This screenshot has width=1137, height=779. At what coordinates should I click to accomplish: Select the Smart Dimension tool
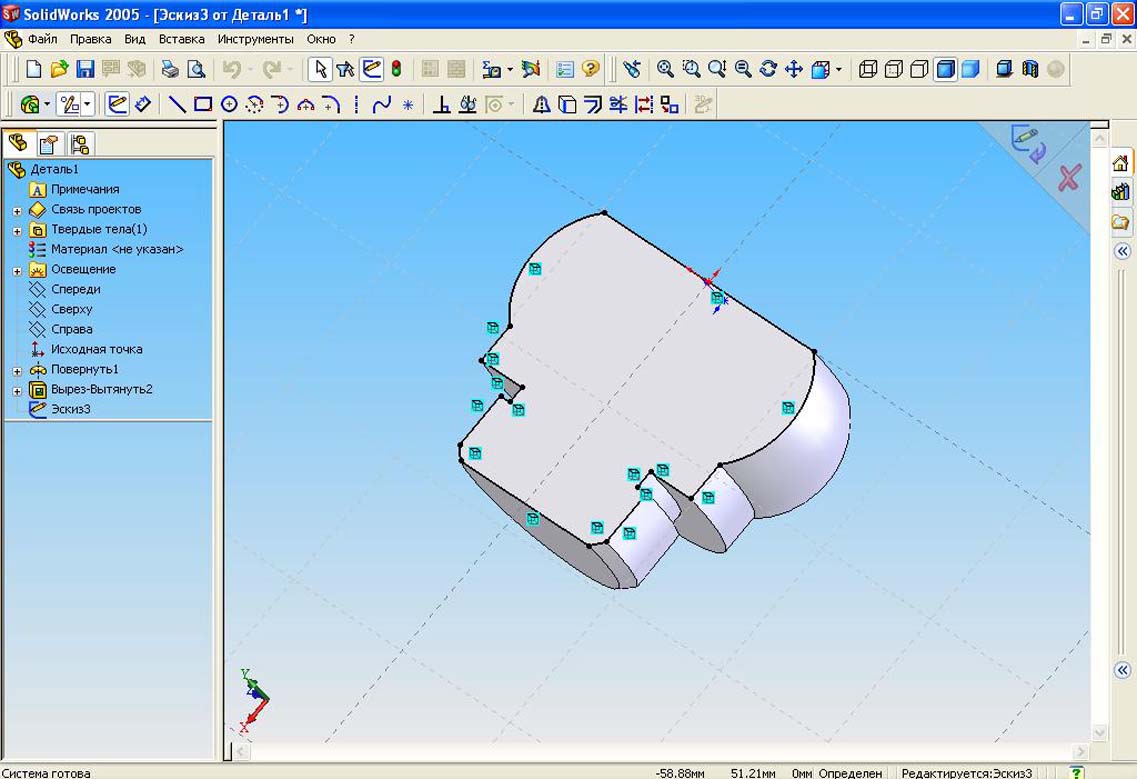[x=143, y=104]
